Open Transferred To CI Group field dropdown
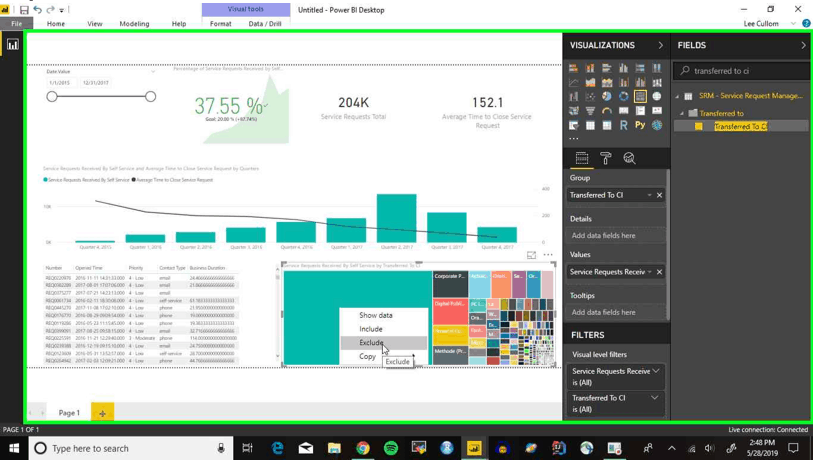 pyautogui.click(x=649, y=195)
